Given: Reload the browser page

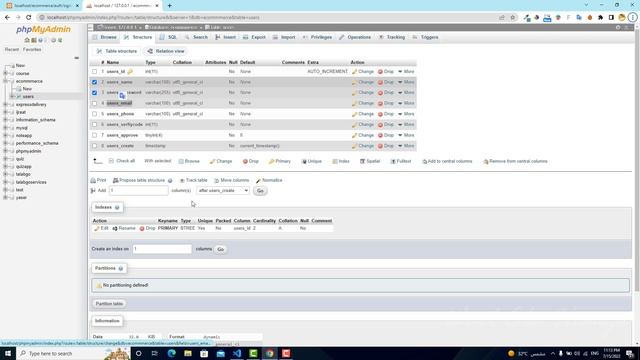Looking at the screenshot, I should click(29, 17).
